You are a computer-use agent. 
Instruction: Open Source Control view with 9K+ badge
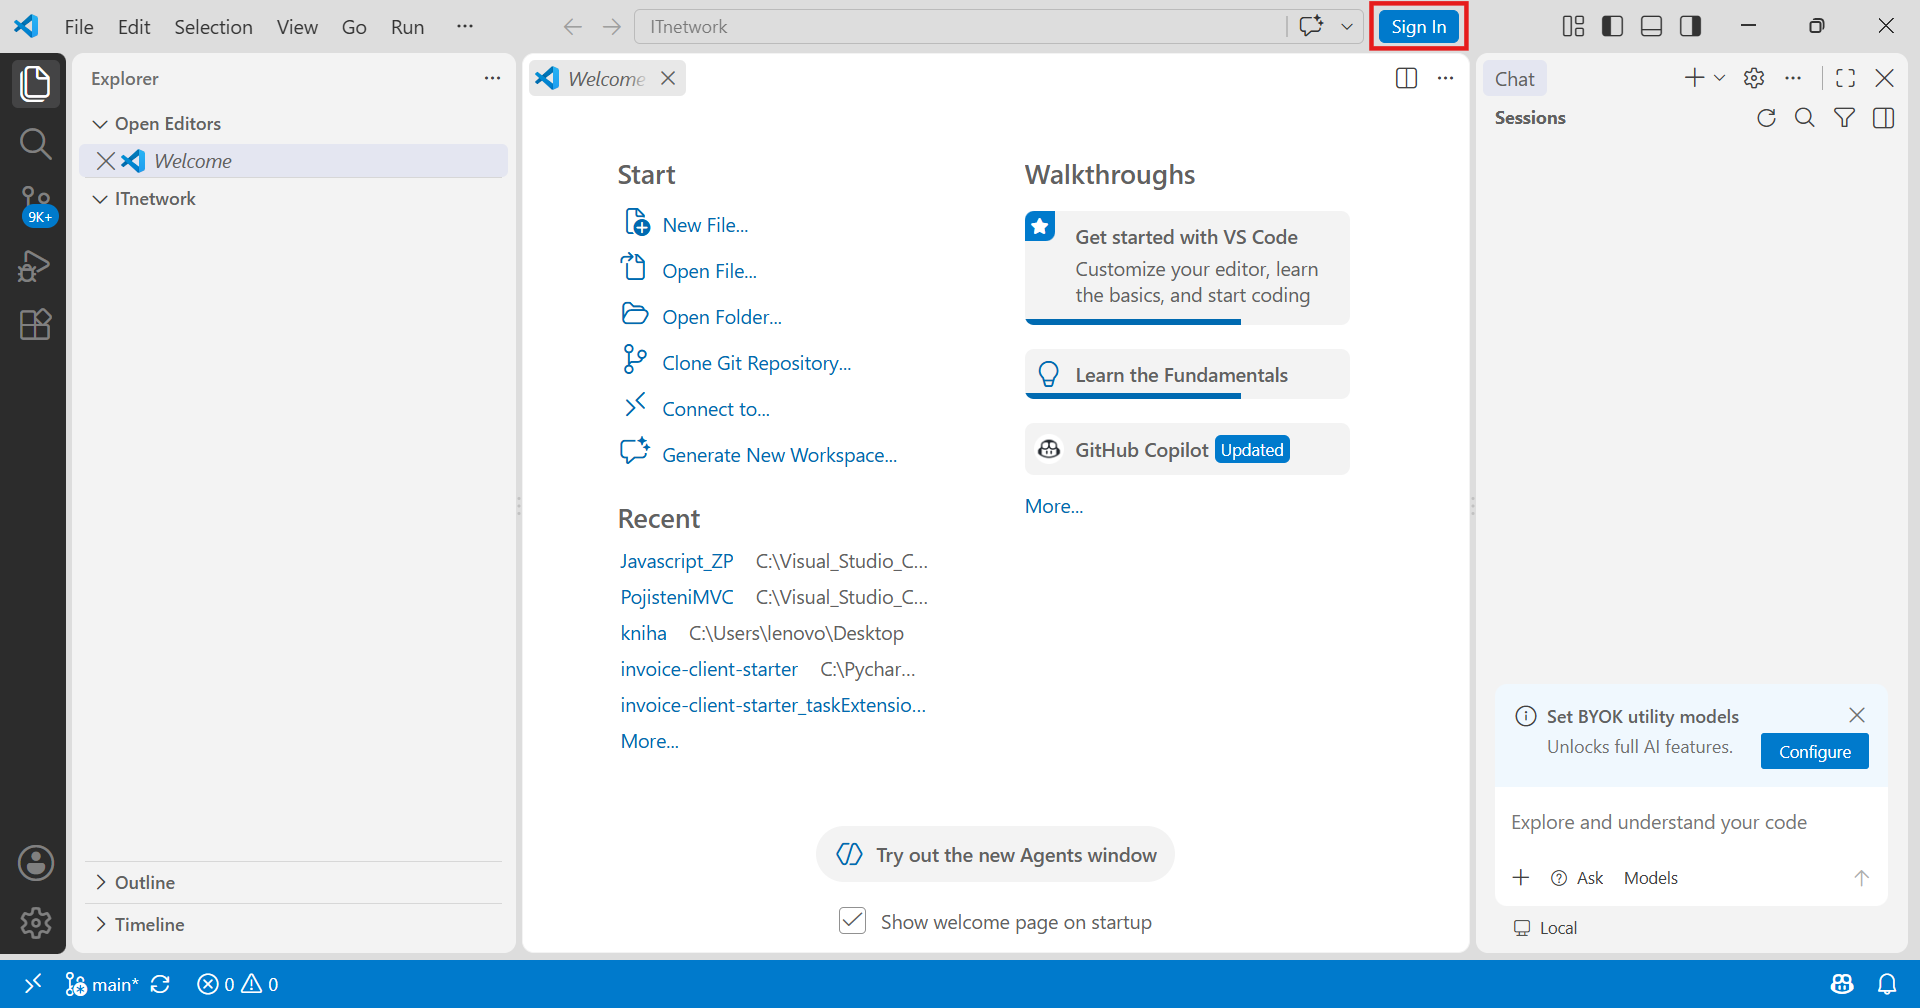pyautogui.click(x=36, y=205)
